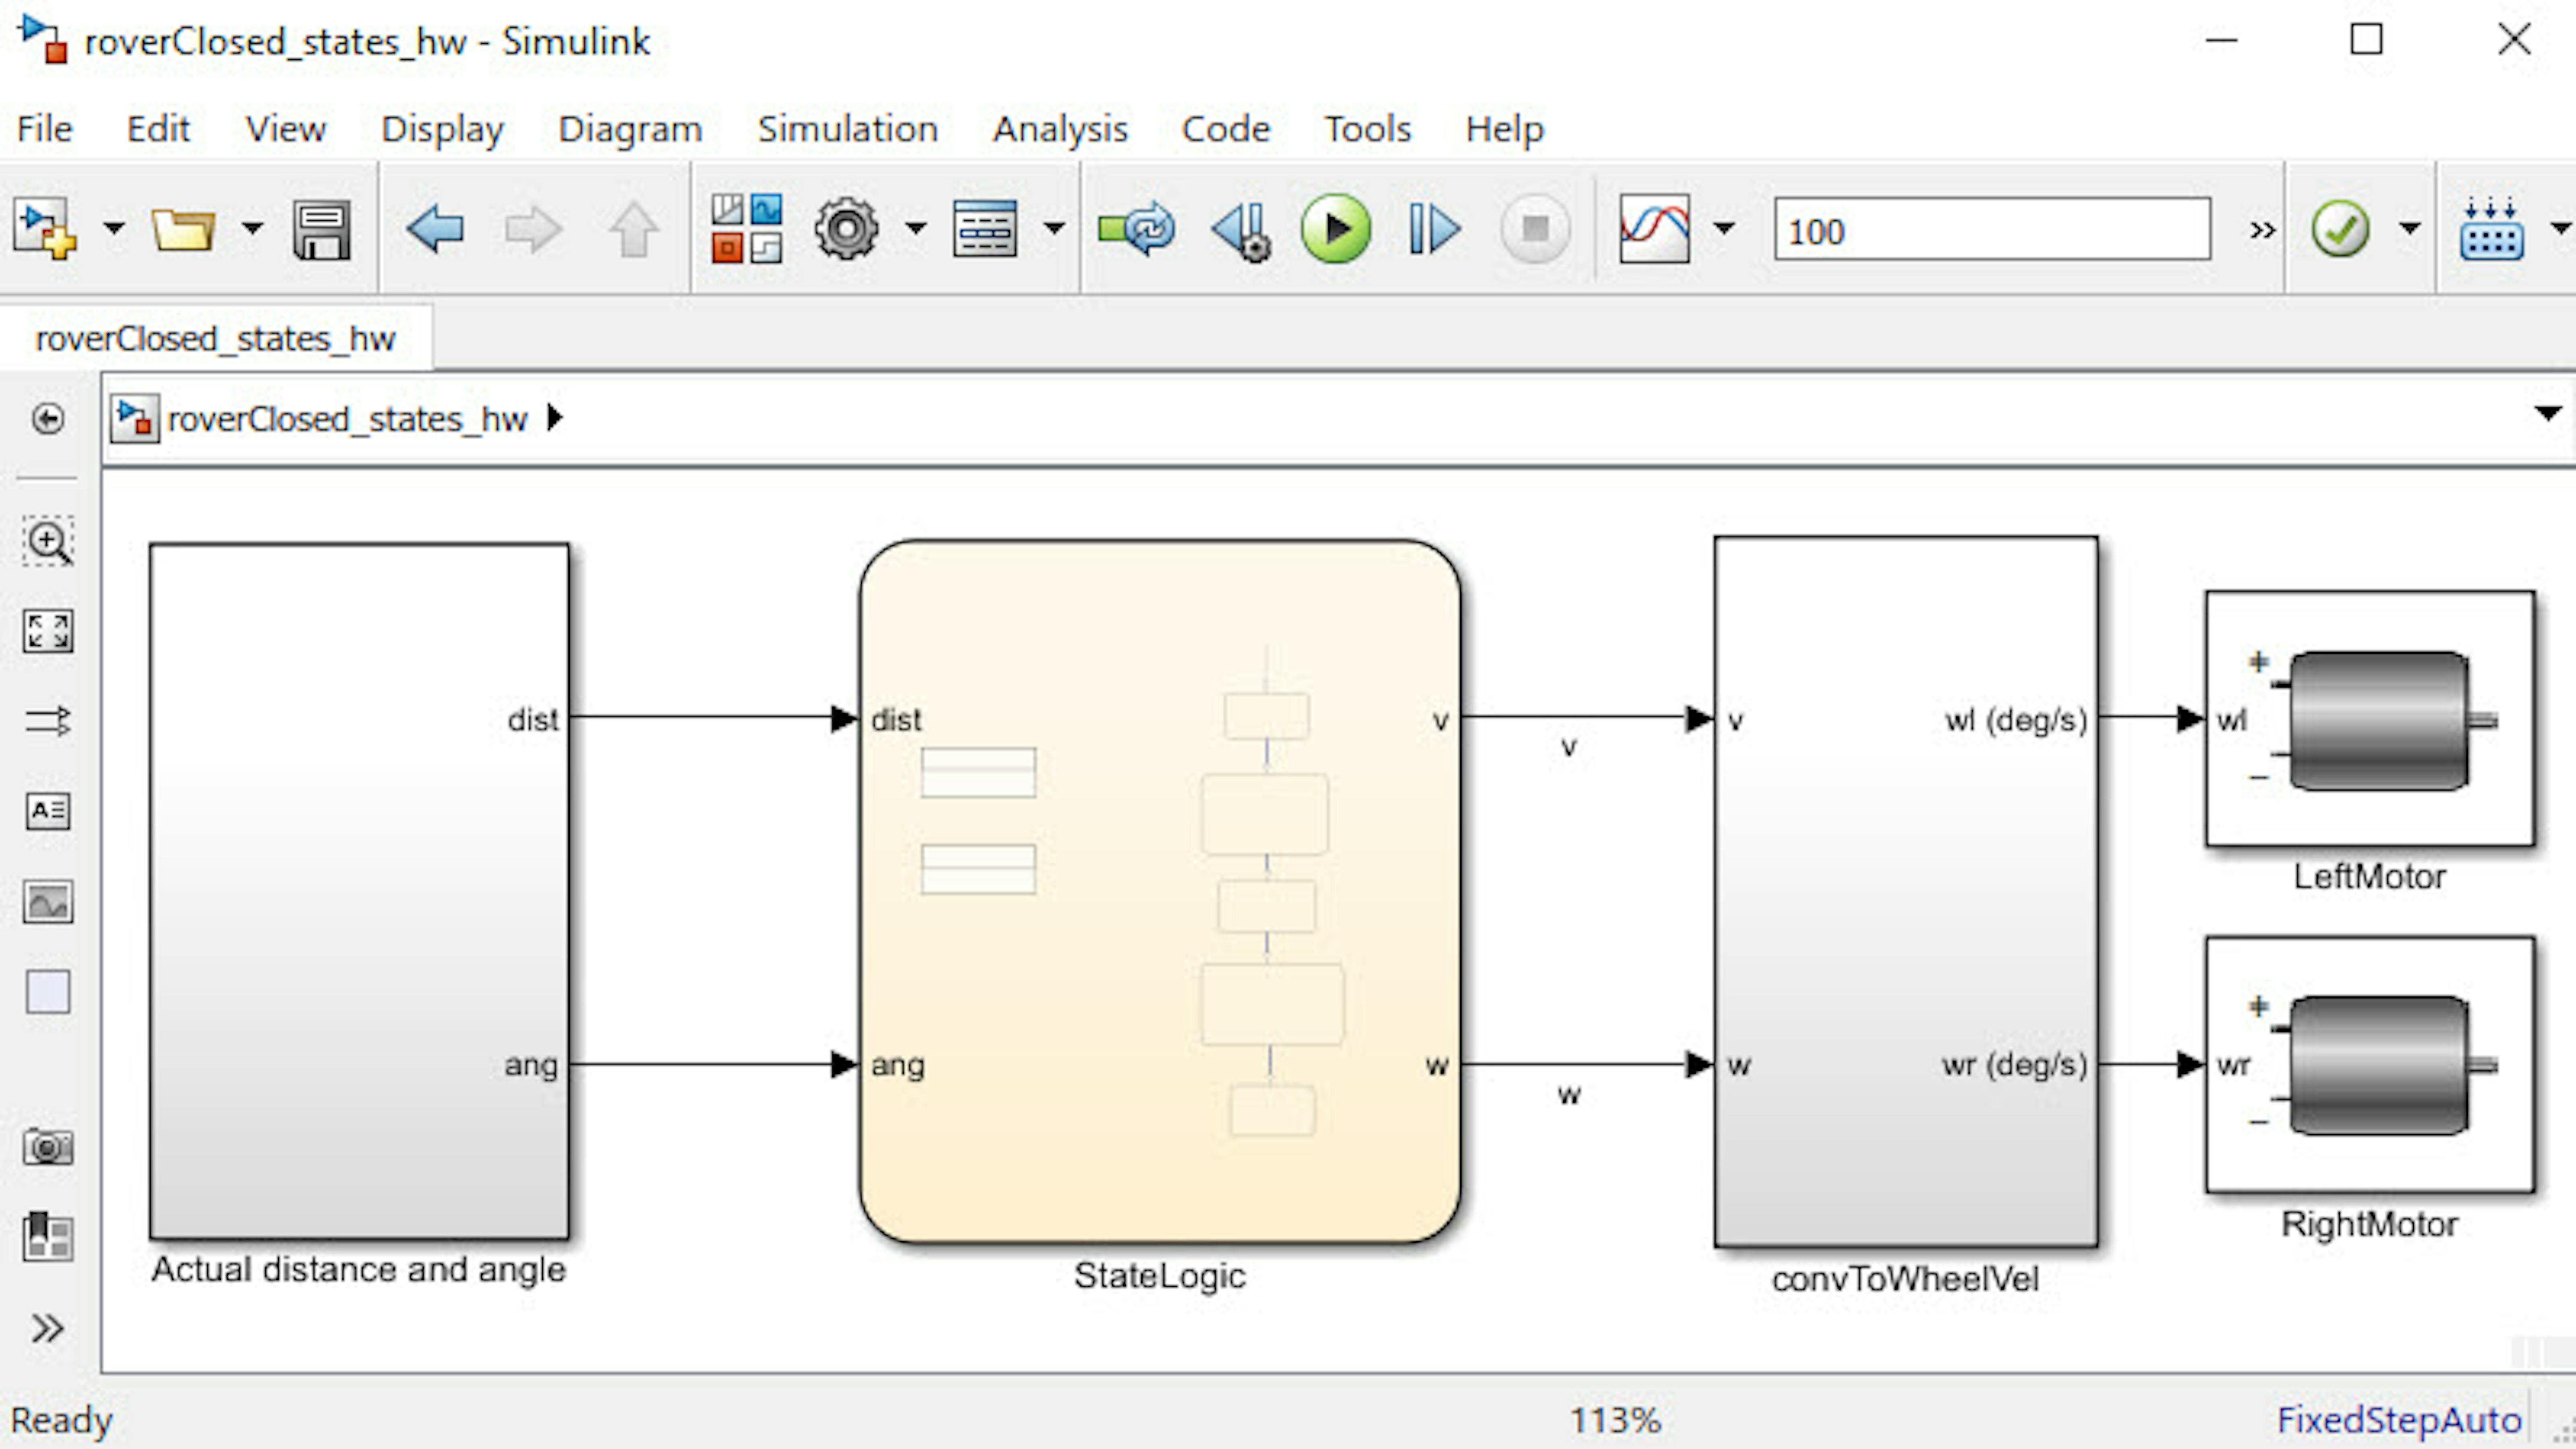Click the w signal label
The height and width of the screenshot is (1449, 2576).
[1569, 1094]
